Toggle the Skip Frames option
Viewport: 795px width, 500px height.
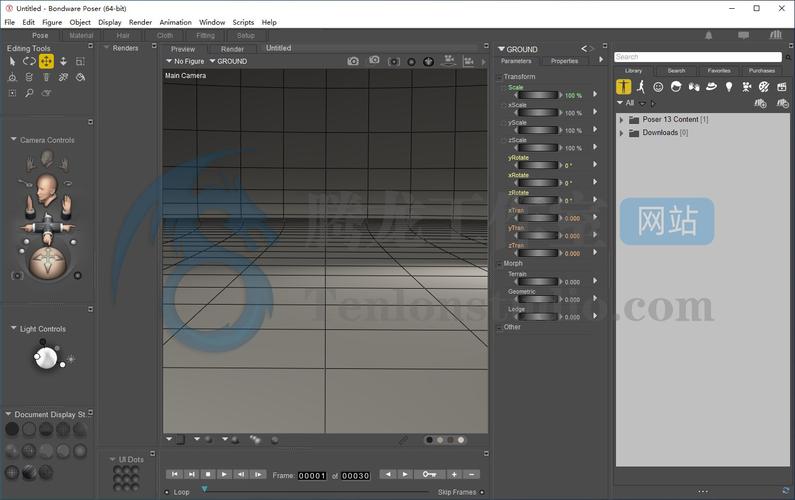tap(482, 492)
